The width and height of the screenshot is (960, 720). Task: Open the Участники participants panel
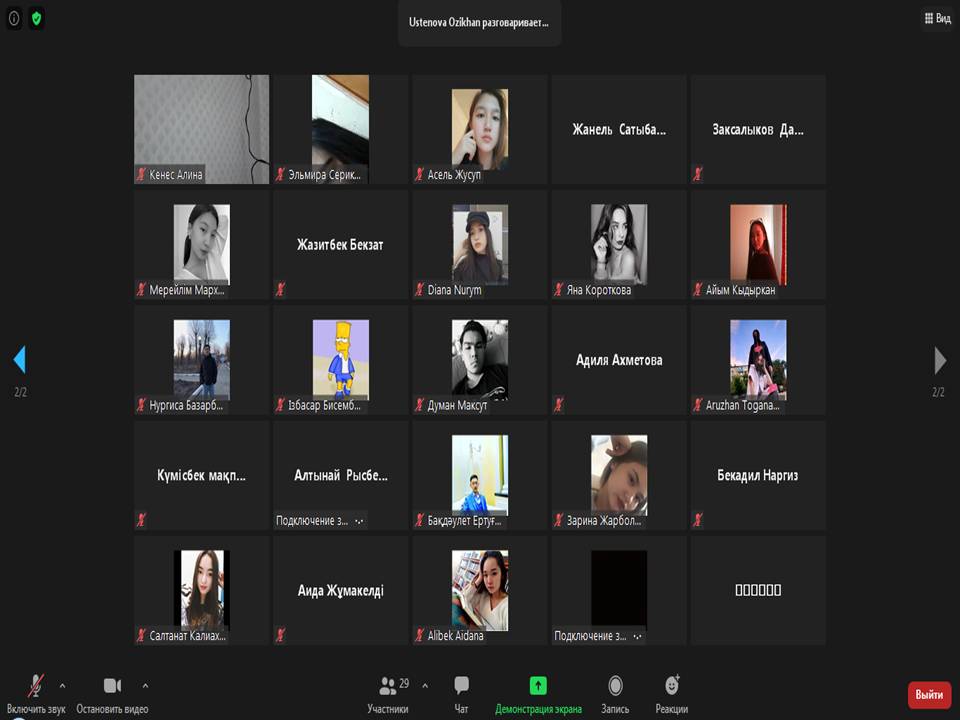[x=388, y=686]
